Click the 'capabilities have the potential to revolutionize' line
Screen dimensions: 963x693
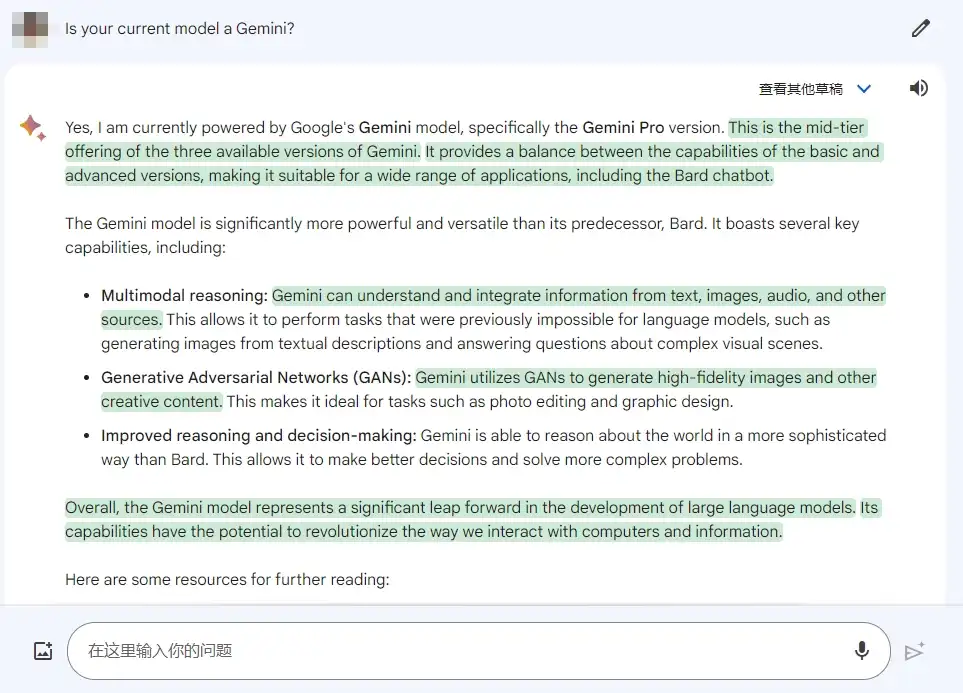coord(424,531)
